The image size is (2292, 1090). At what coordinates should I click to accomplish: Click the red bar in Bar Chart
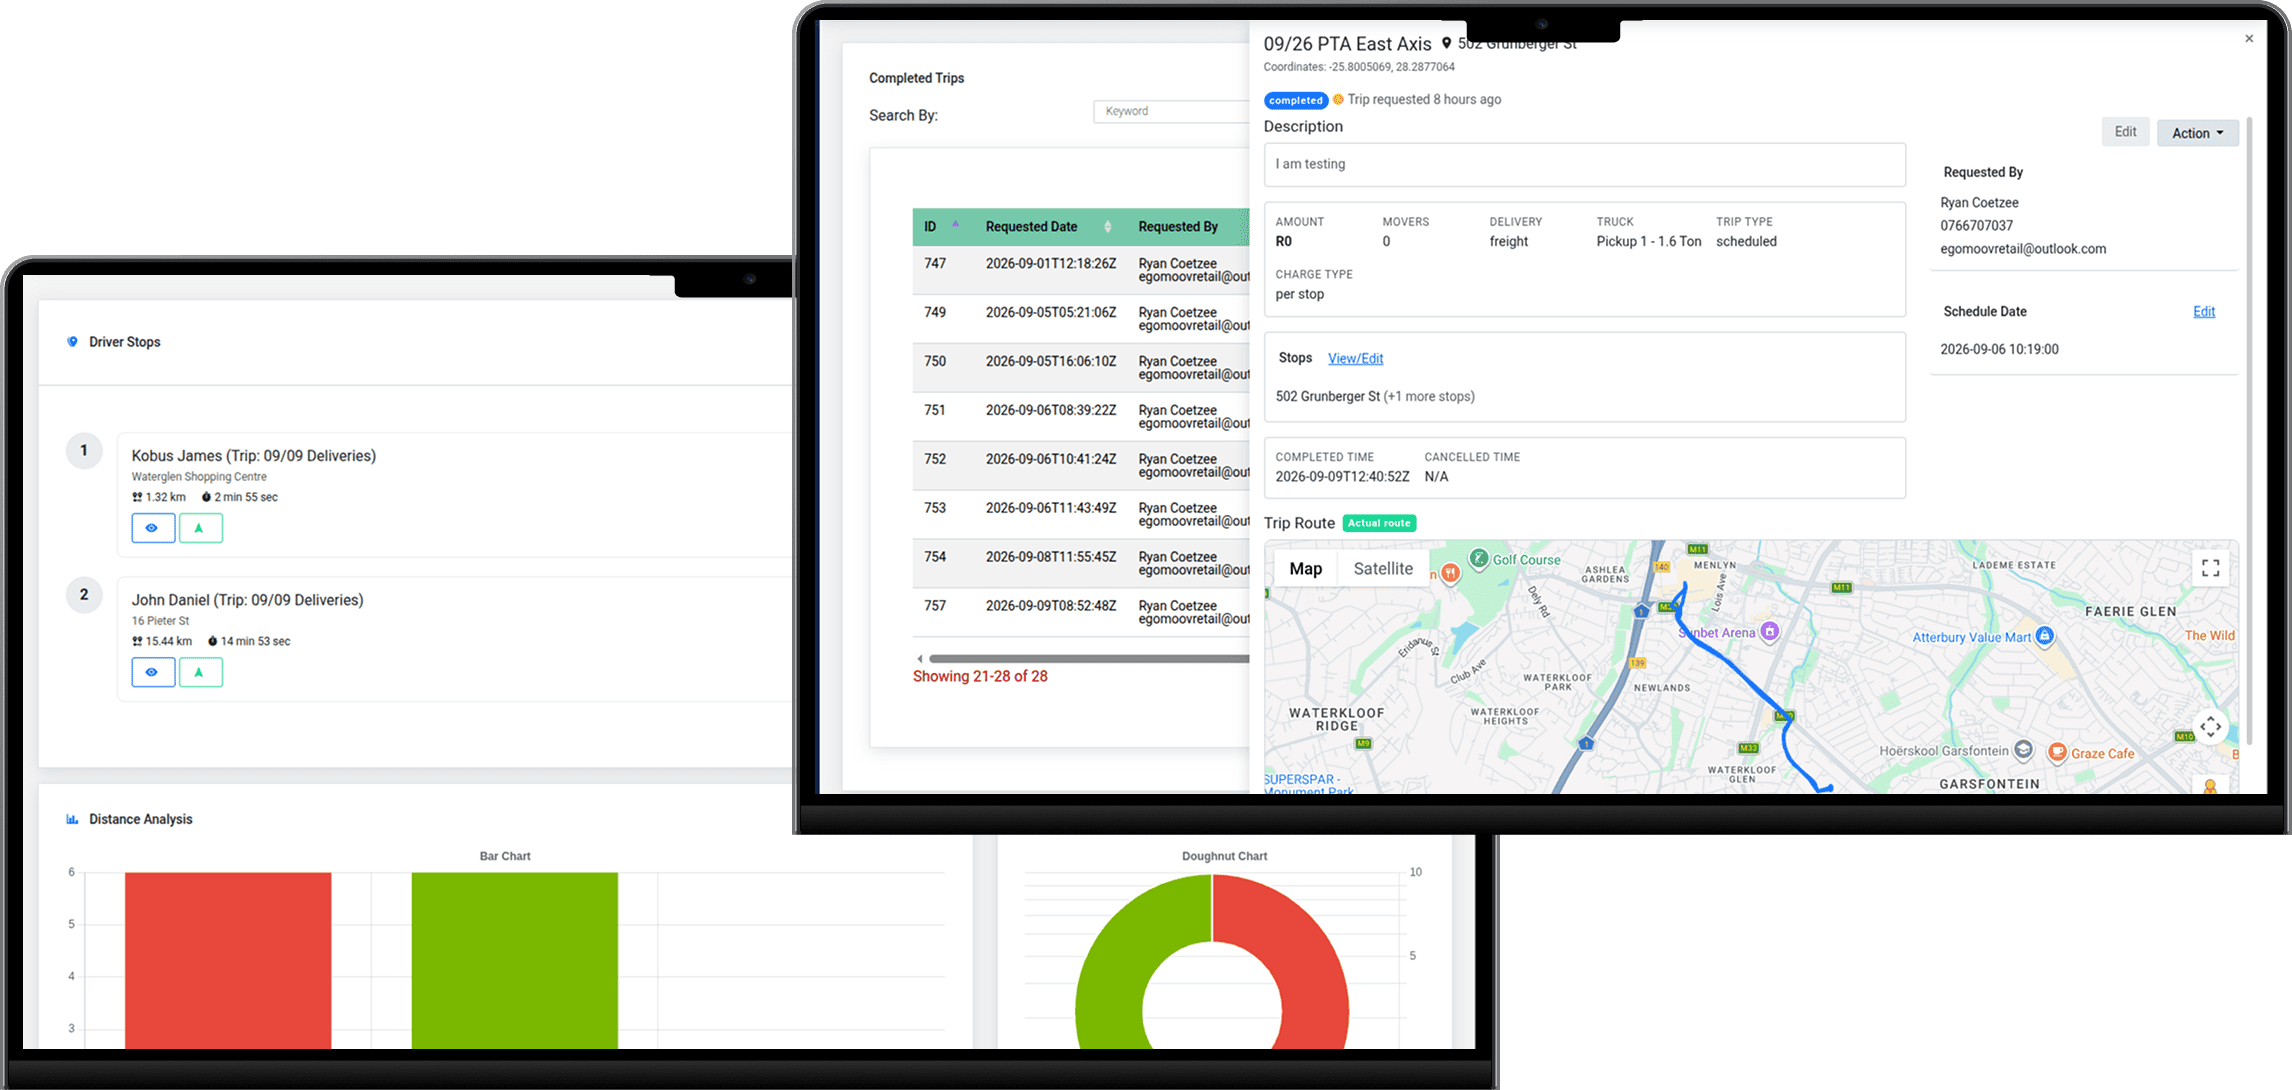pos(228,960)
